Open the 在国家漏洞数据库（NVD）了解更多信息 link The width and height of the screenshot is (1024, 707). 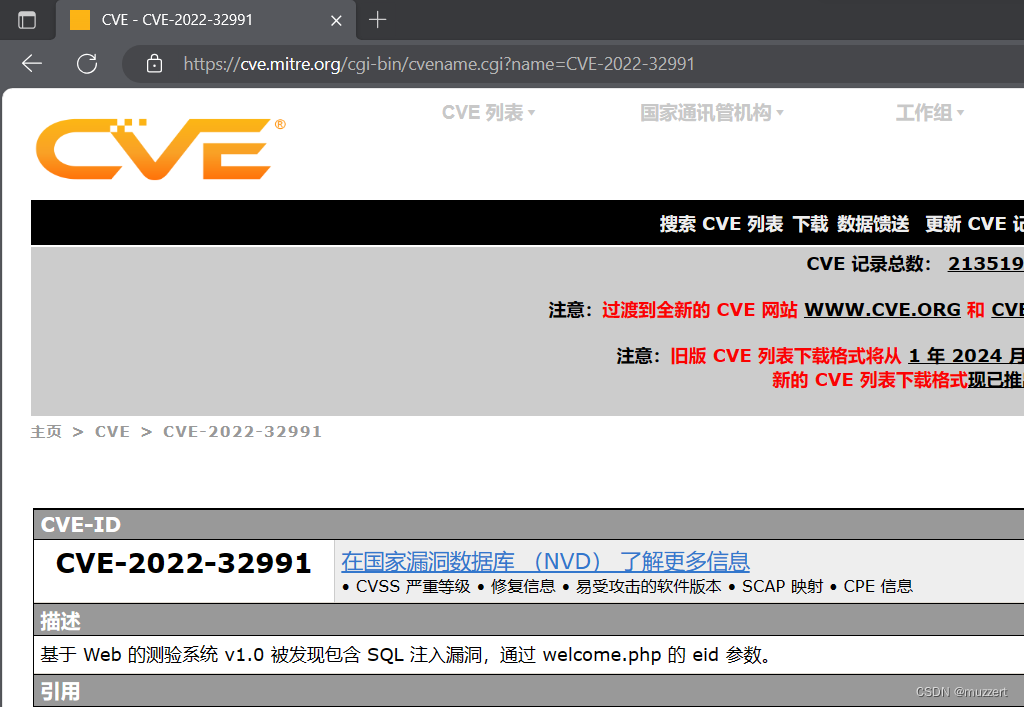click(x=545, y=562)
